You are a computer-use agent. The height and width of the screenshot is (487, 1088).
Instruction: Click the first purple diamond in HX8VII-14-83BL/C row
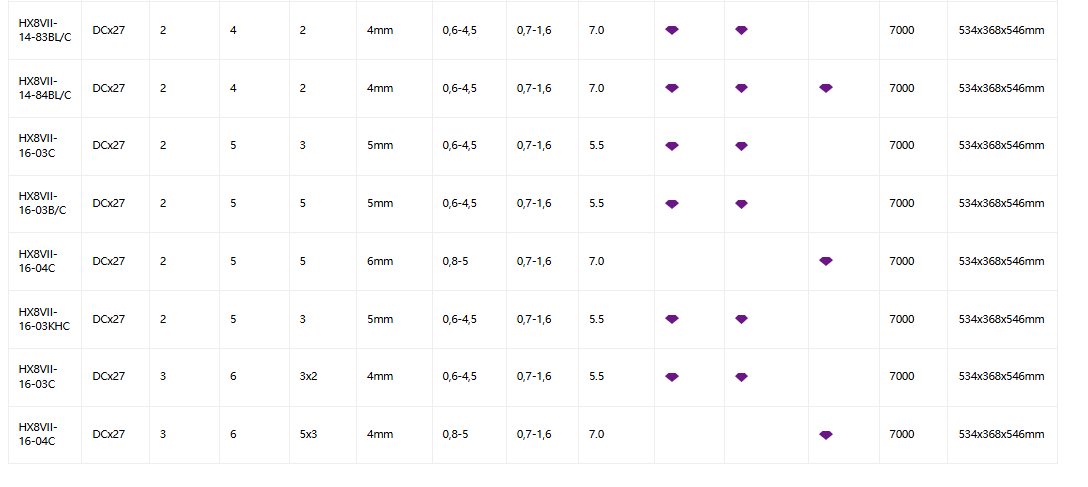pos(672,30)
